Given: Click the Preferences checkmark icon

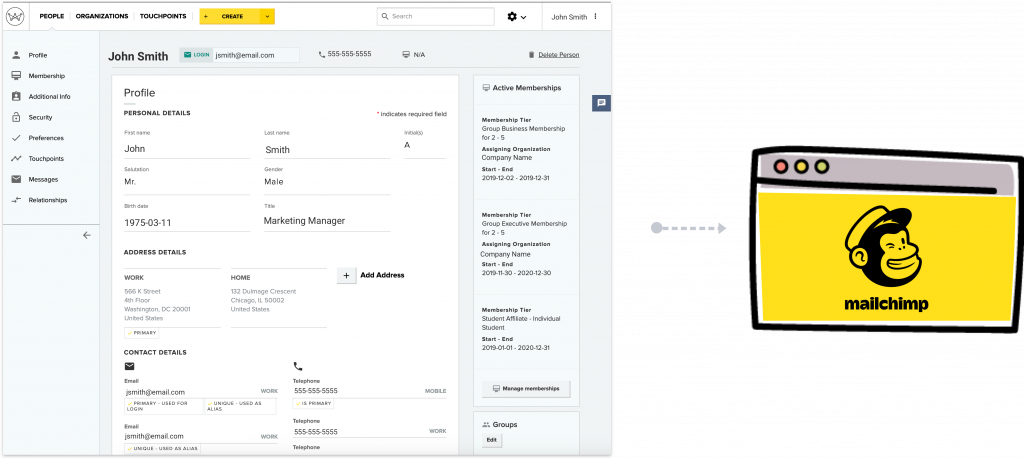Looking at the screenshot, I should point(16,138).
